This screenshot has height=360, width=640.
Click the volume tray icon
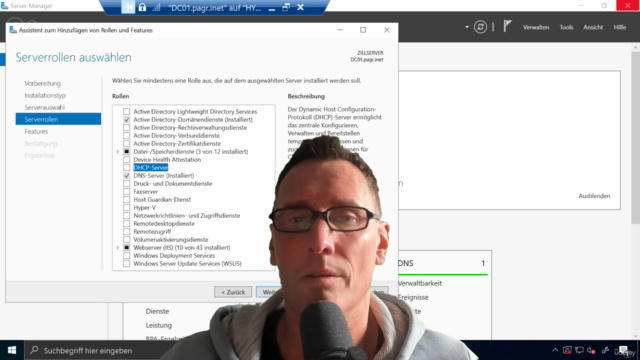pyautogui.click(x=591, y=350)
